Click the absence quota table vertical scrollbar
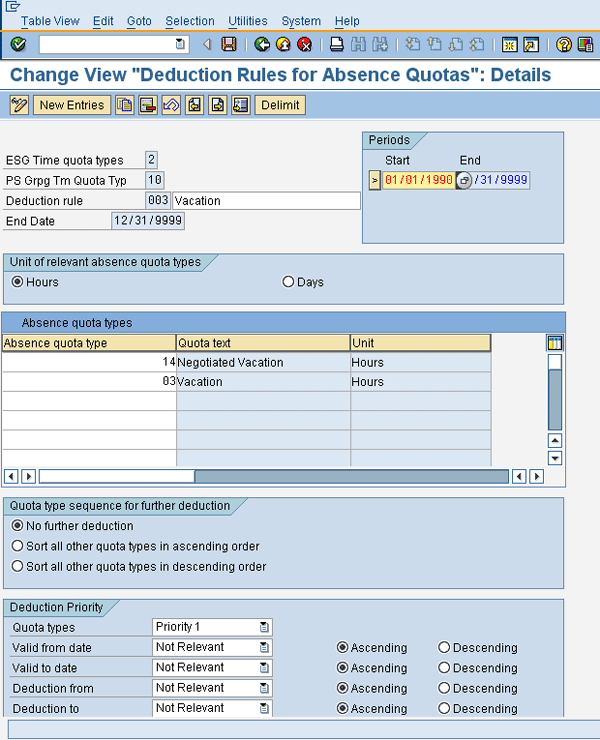The width and height of the screenshot is (600, 740). [x=555, y=392]
